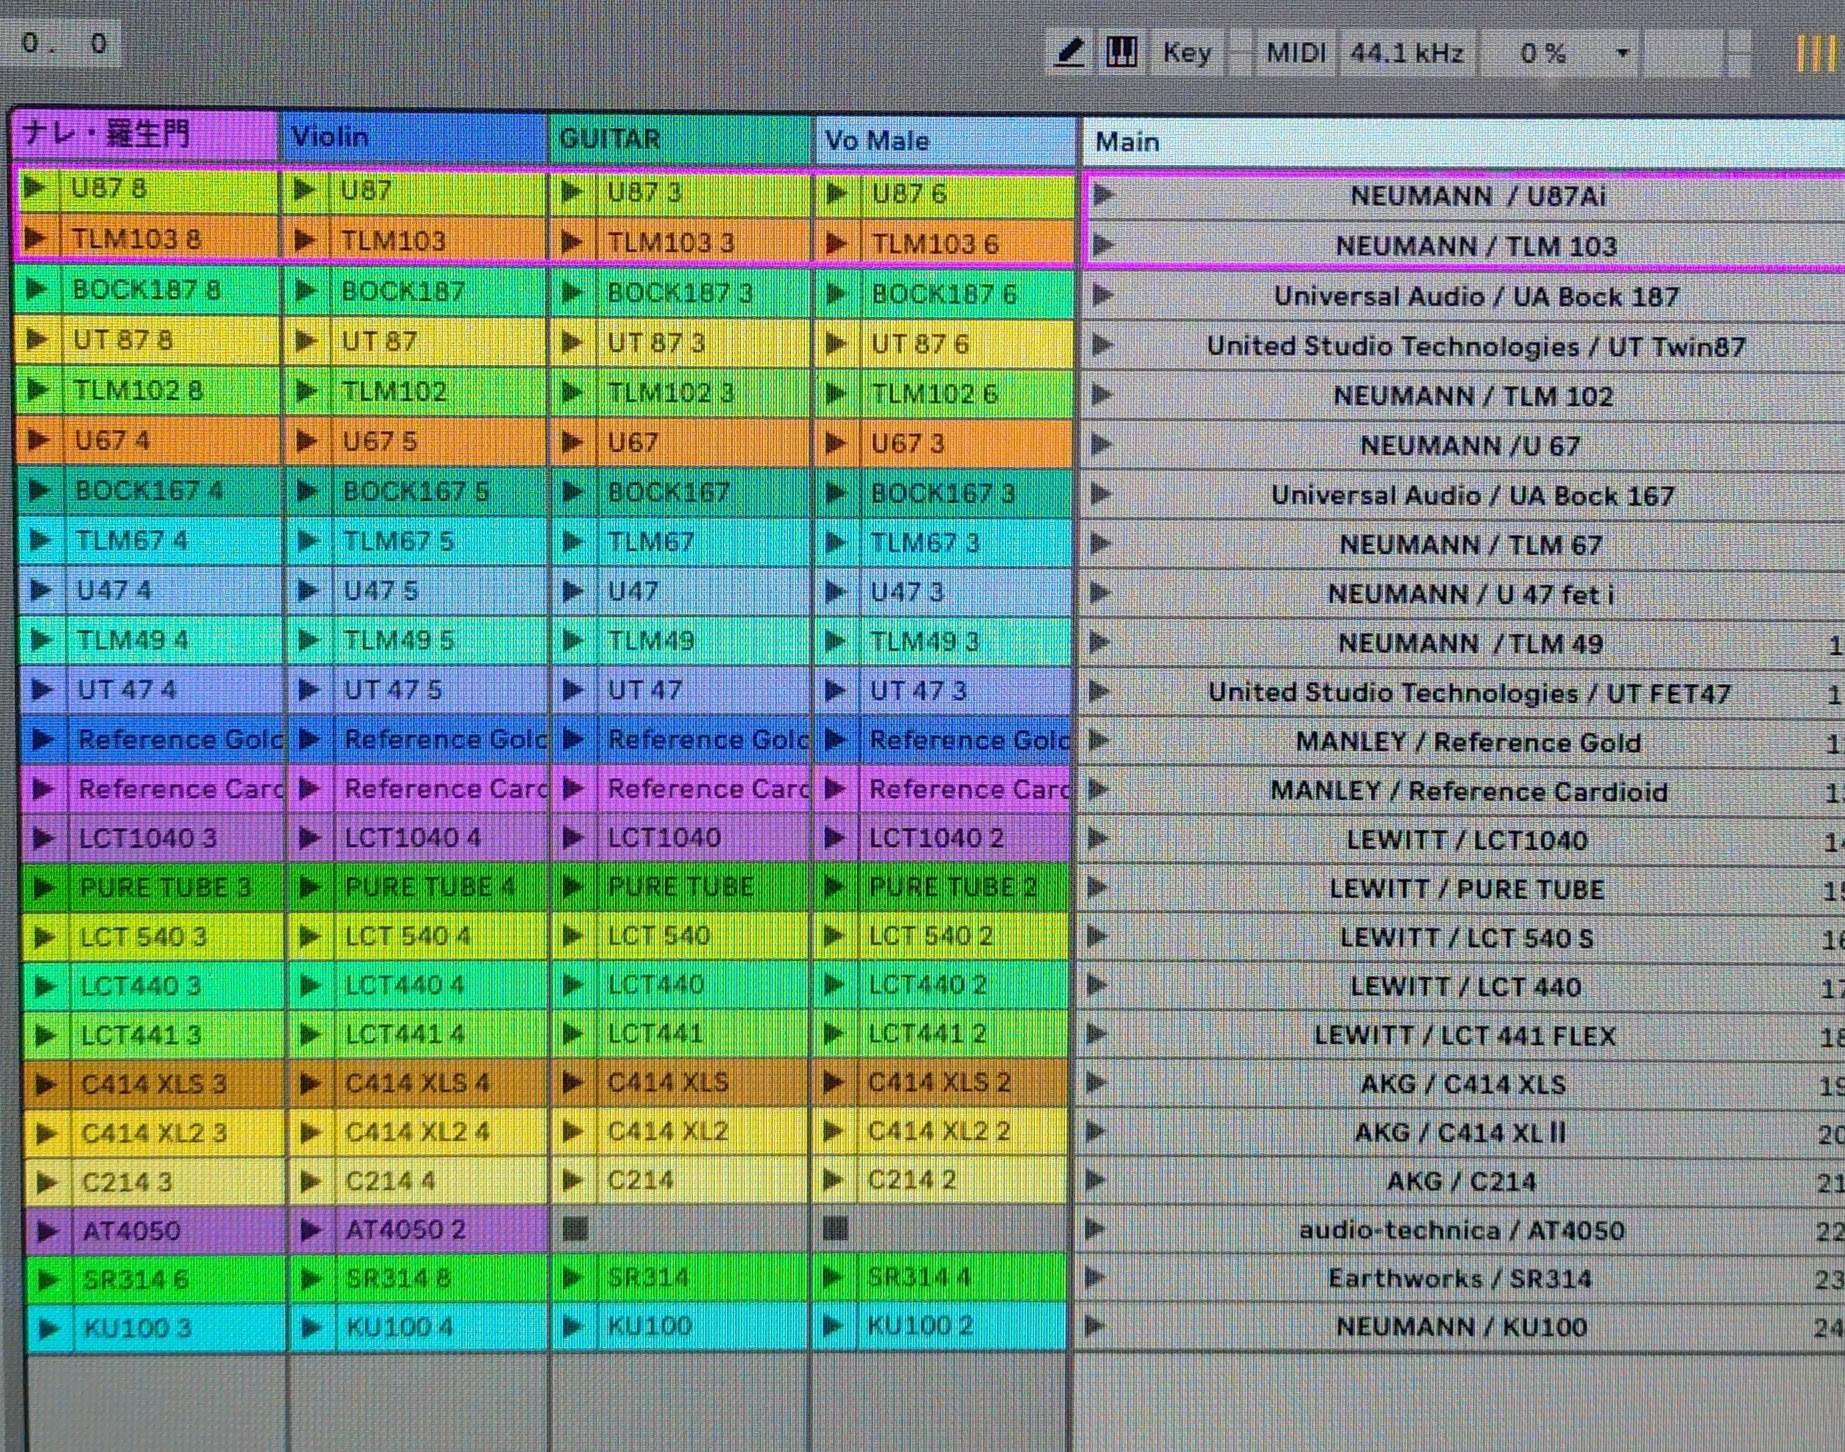Toggle MIDI map mode
1845x1452 pixels.
(1295, 52)
